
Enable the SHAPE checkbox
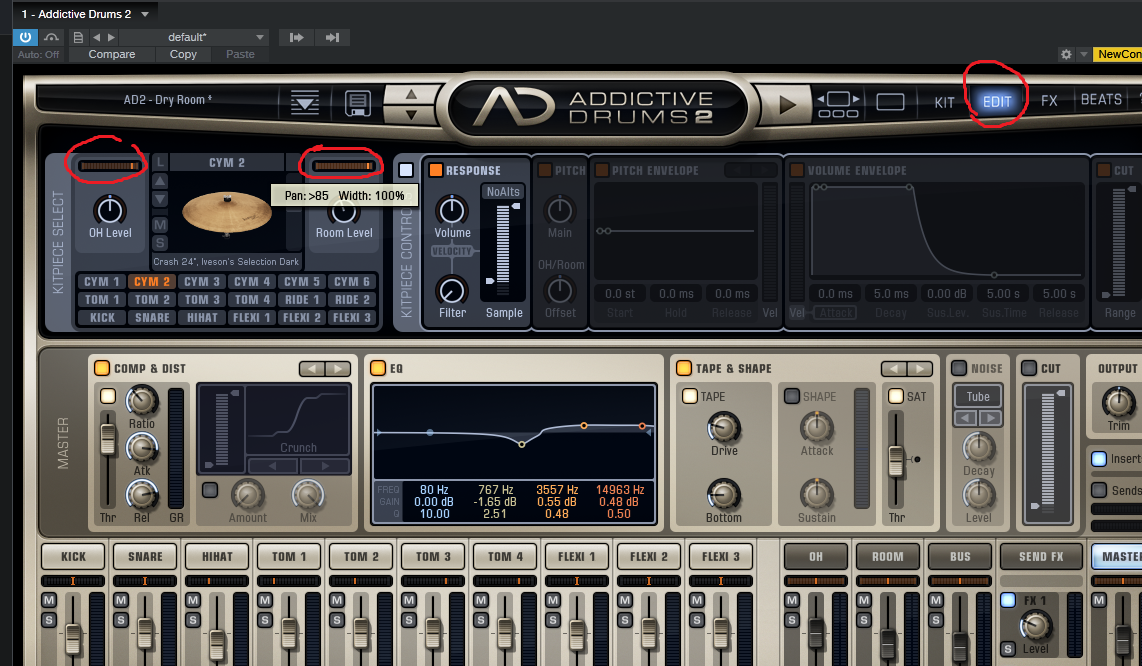pos(792,396)
